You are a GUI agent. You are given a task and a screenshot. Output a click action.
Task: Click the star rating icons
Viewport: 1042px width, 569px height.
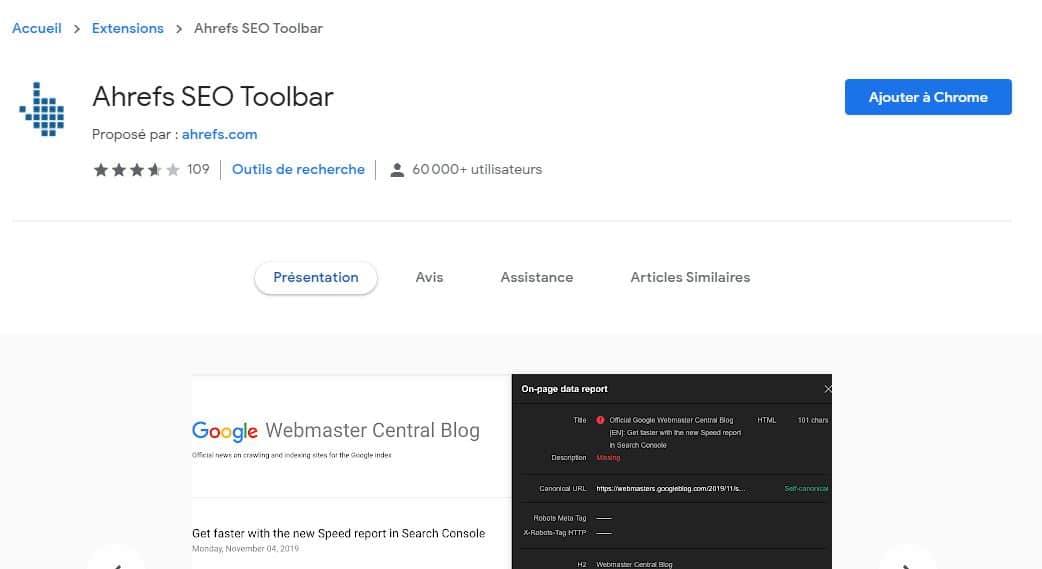tap(136, 170)
